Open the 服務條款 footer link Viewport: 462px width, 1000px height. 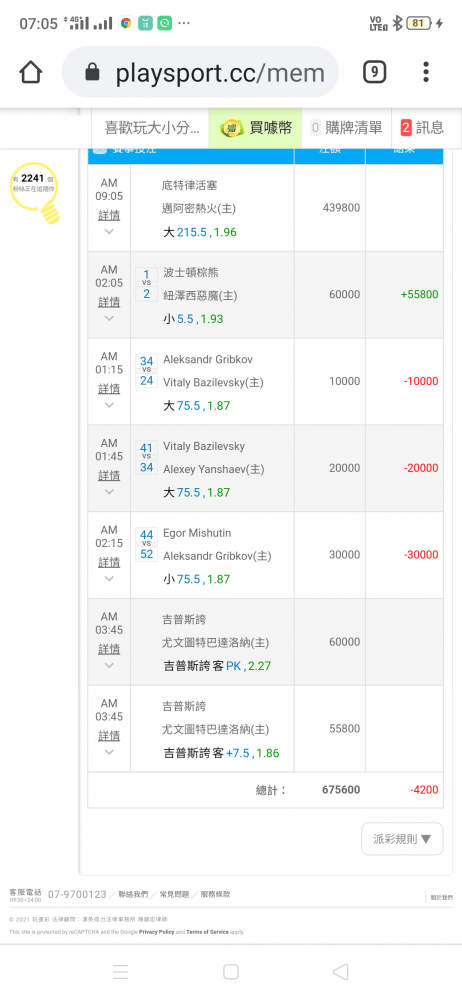pos(215,895)
